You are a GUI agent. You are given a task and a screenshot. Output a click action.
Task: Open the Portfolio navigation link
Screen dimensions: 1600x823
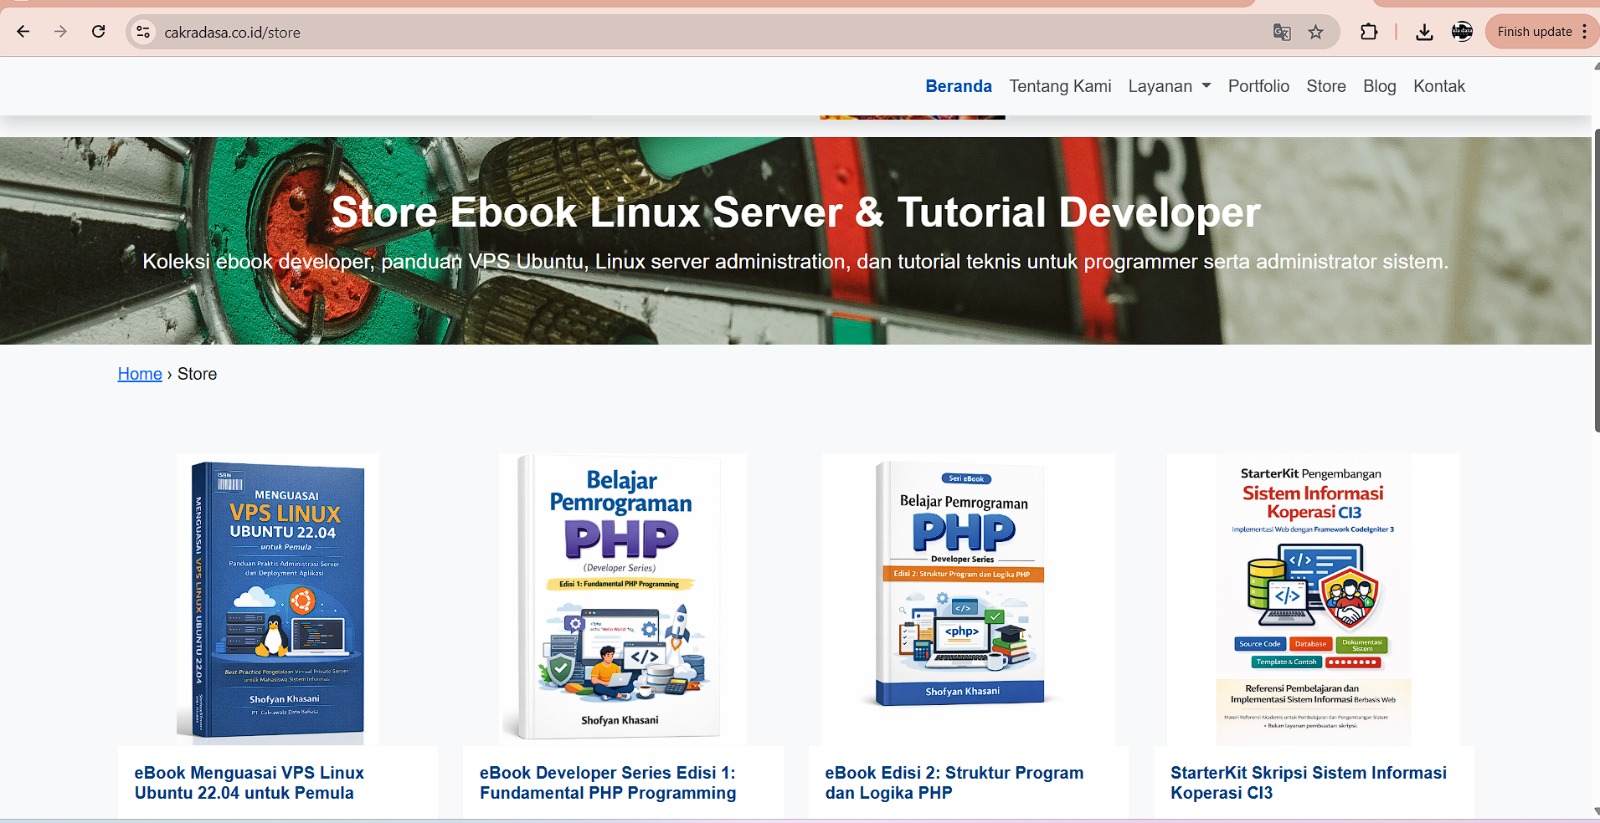[x=1258, y=86]
